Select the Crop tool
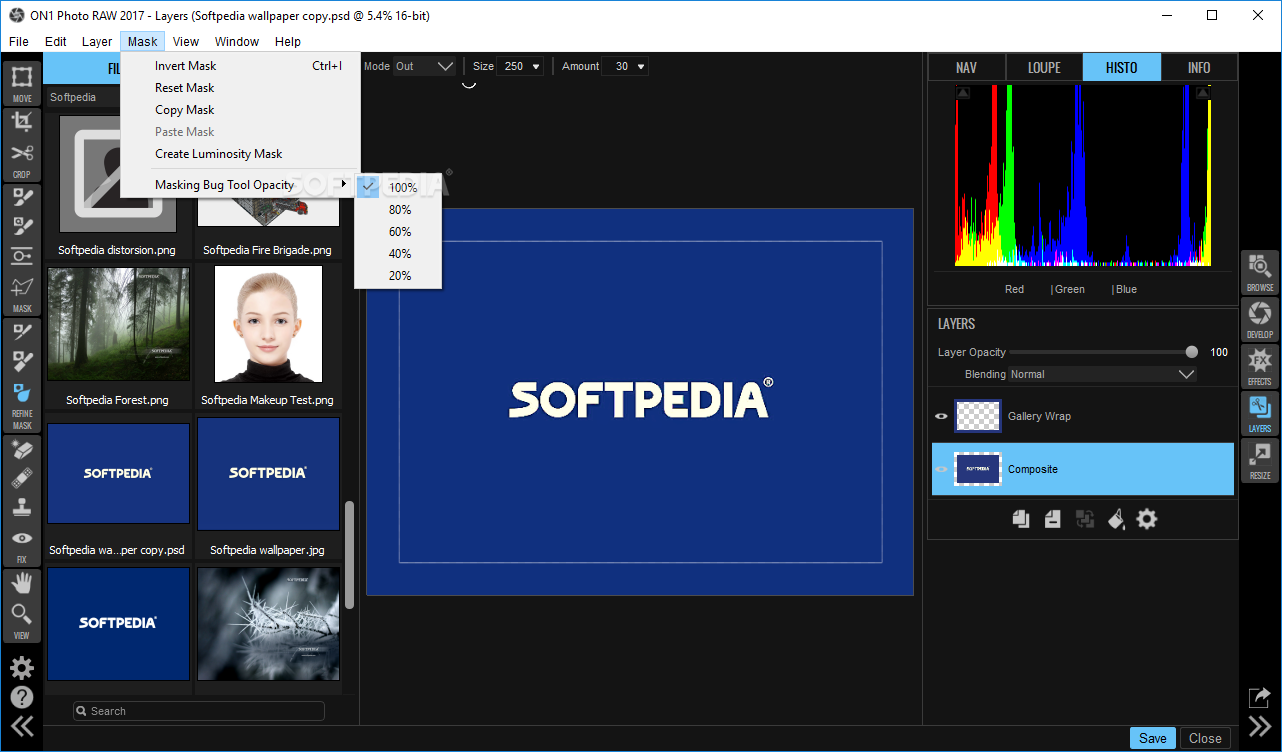This screenshot has height=752, width=1282. click(22, 121)
